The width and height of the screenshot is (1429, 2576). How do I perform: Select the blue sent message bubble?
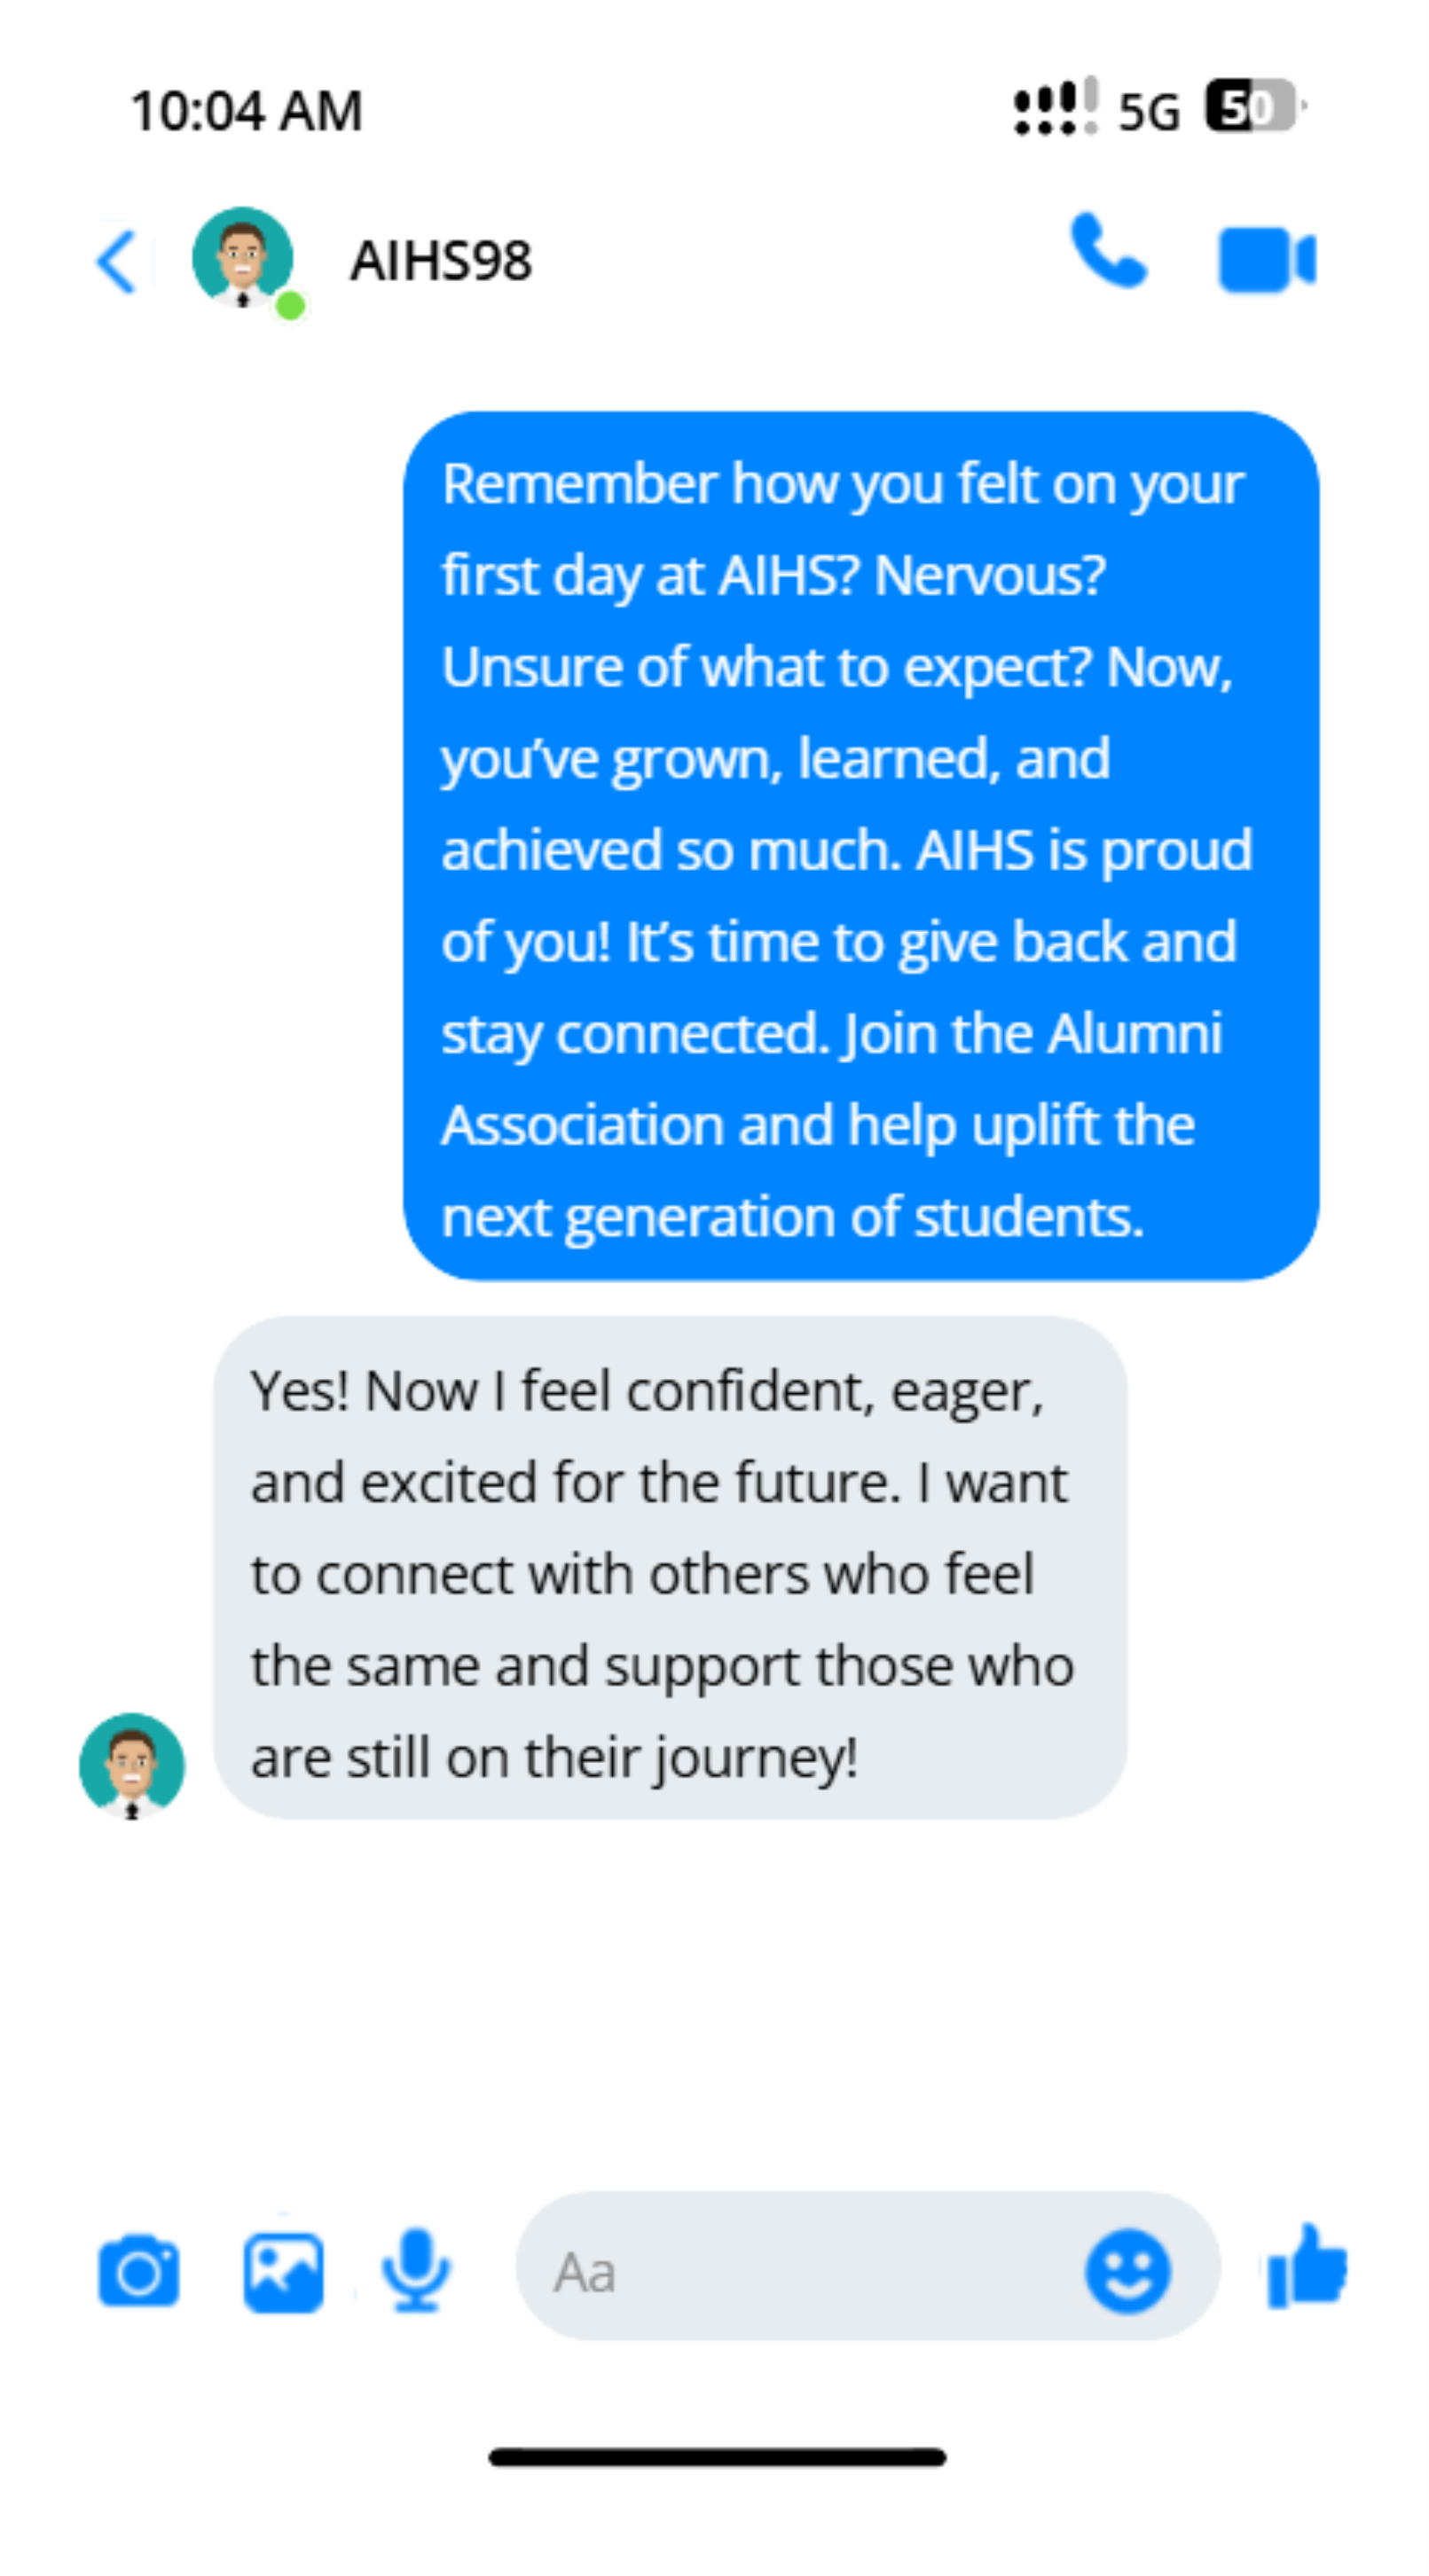(860, 846)
